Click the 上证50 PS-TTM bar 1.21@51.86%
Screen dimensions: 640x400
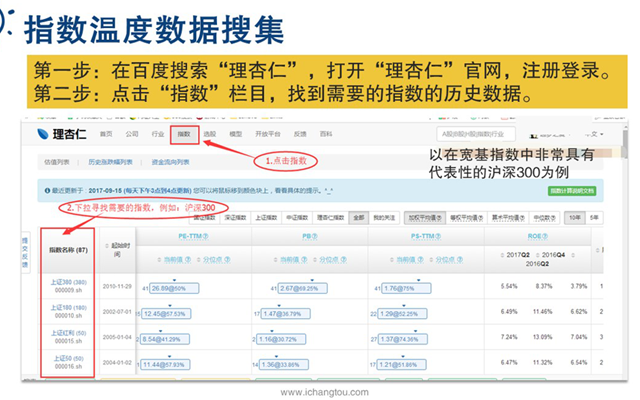(x=402, y=364)
